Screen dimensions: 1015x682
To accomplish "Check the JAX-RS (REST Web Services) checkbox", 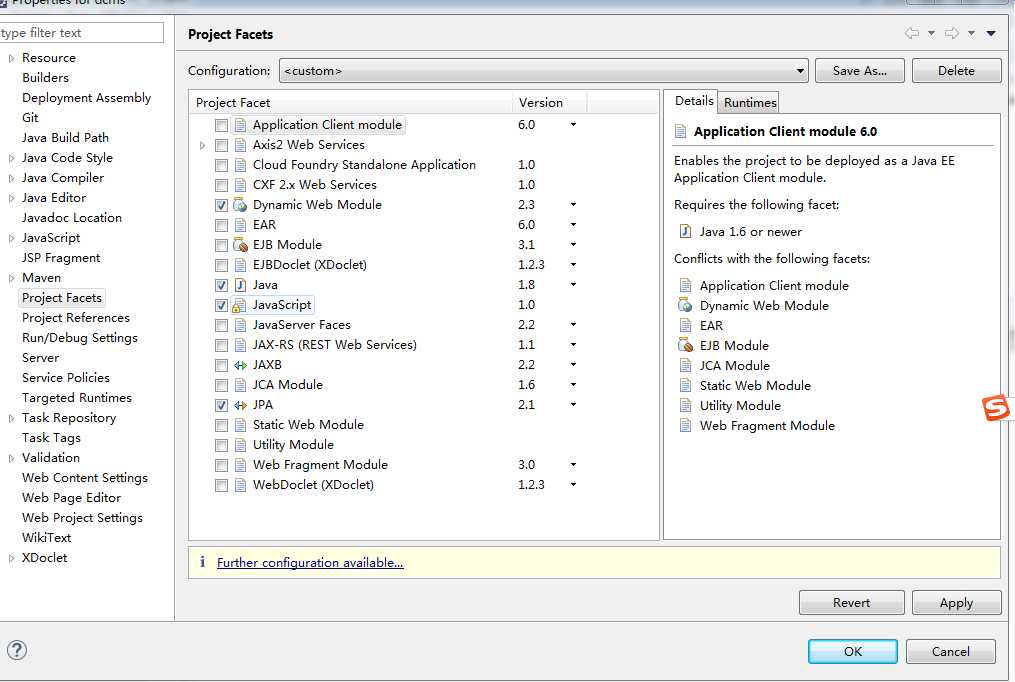I will [221, 346].
